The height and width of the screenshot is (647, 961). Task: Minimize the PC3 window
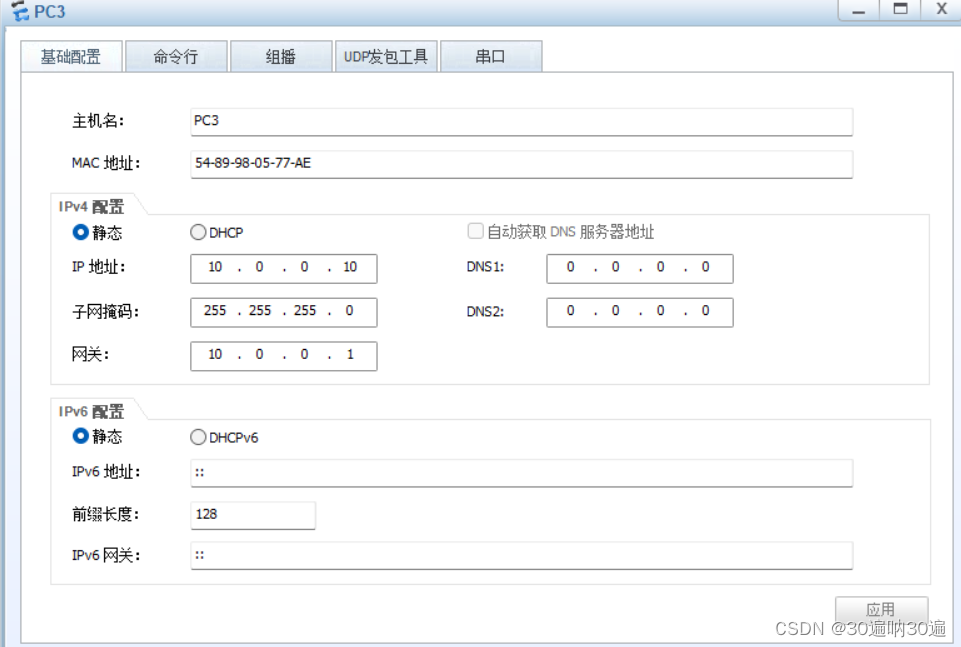859,10
